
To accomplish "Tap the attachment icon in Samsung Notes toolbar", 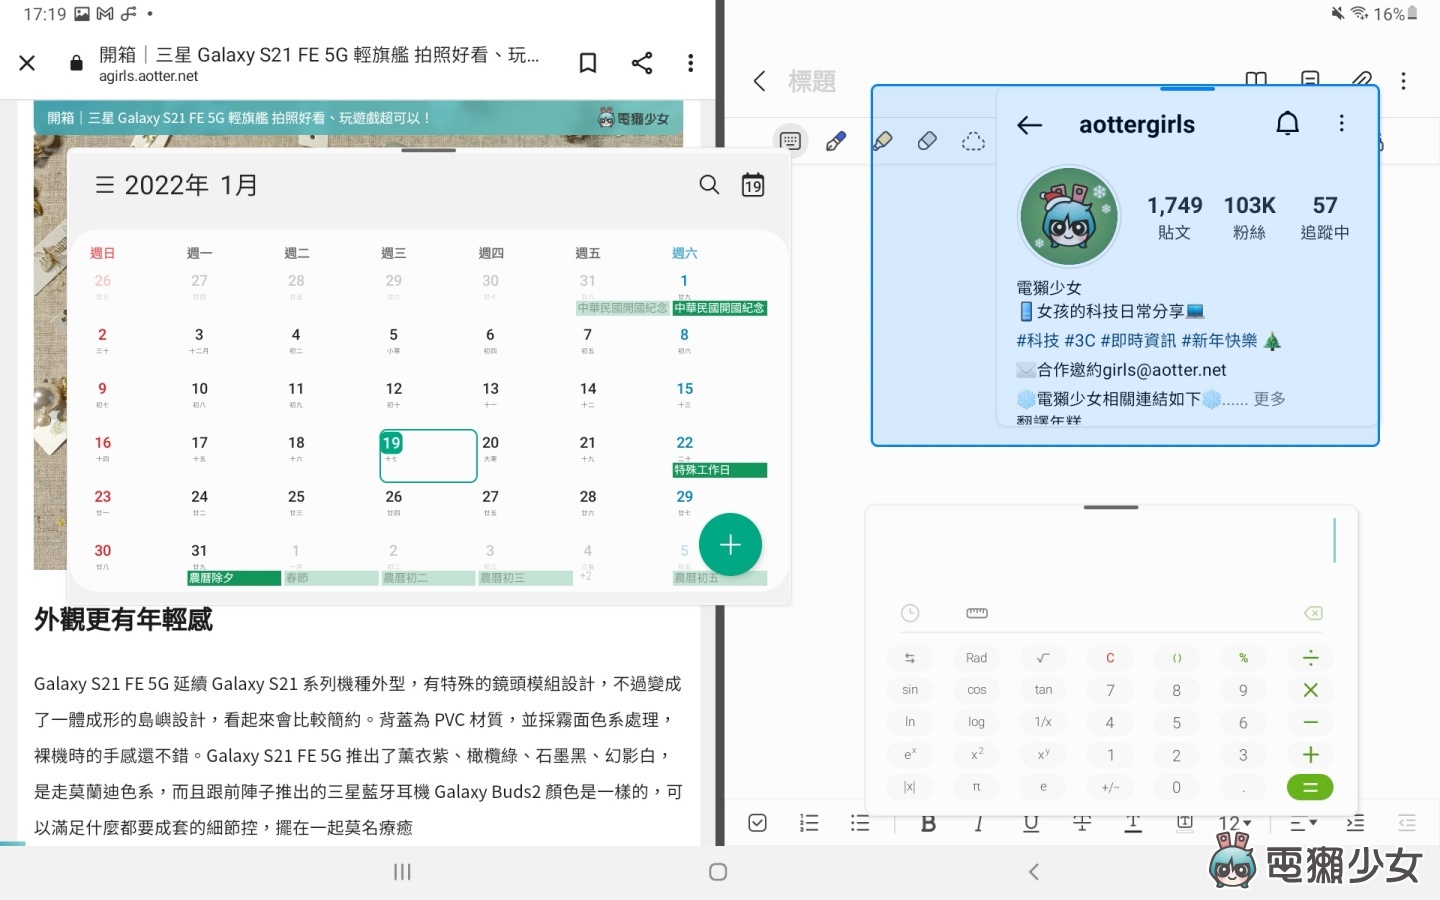I will pyautogui.click(x=1362, y=80).
